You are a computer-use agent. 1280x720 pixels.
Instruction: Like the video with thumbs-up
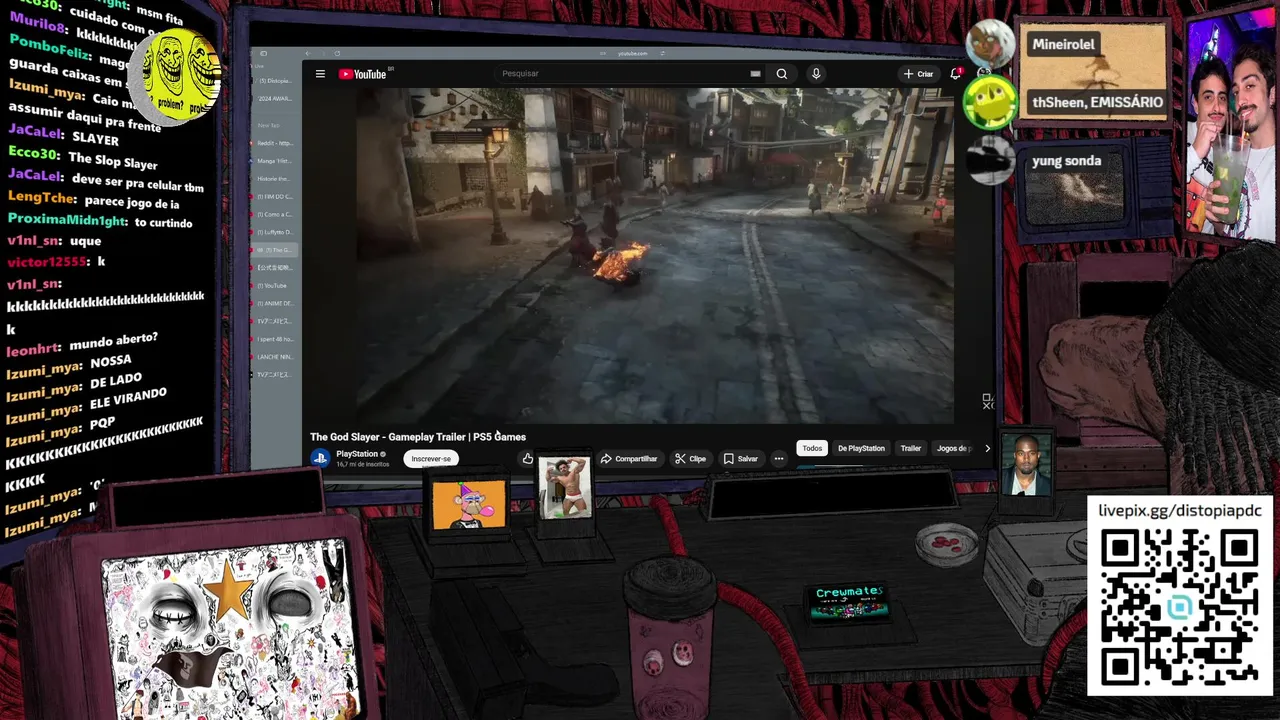tap(528, 459)
